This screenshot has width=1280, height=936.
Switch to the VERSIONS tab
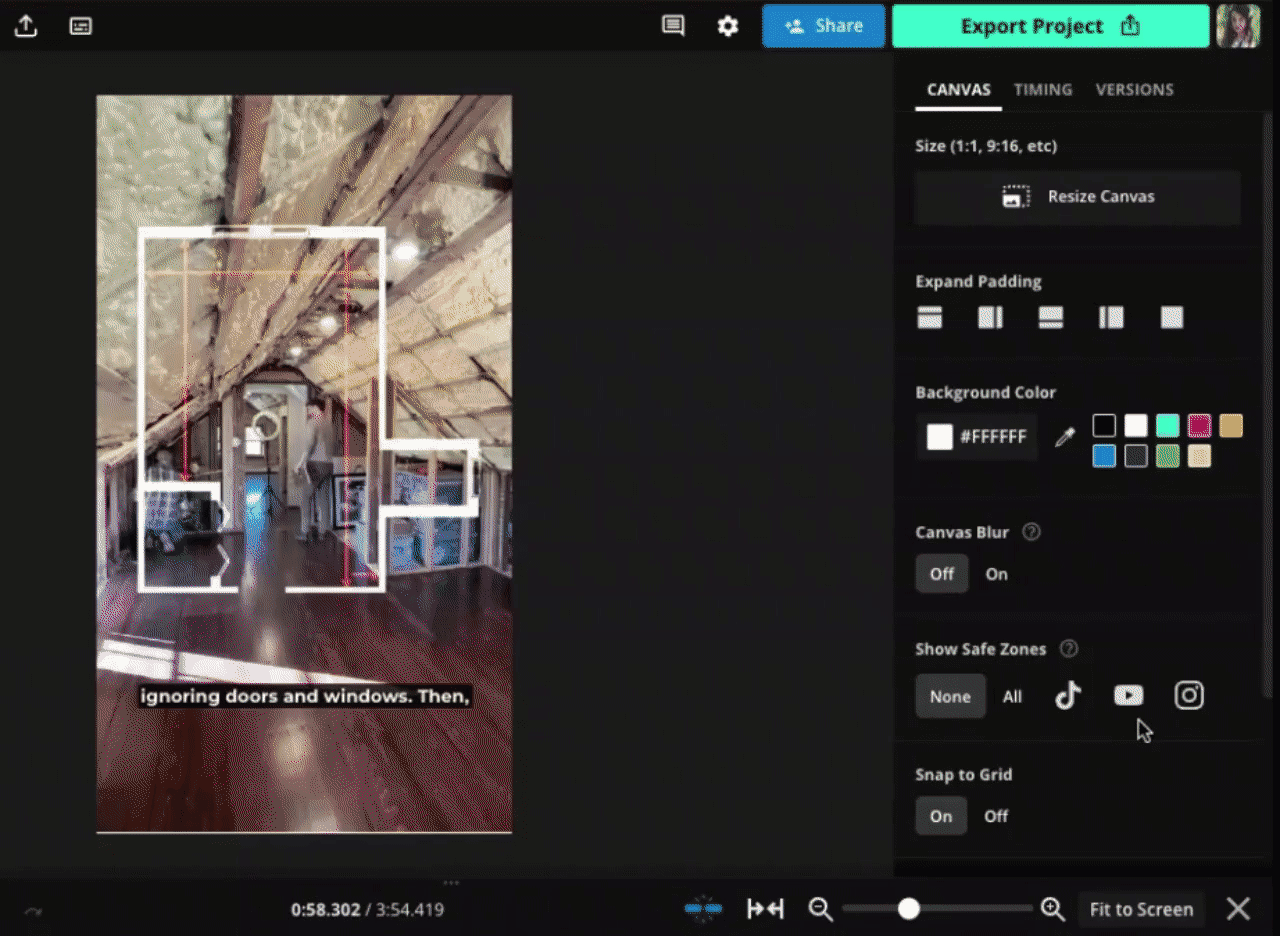click(1134, 90)
